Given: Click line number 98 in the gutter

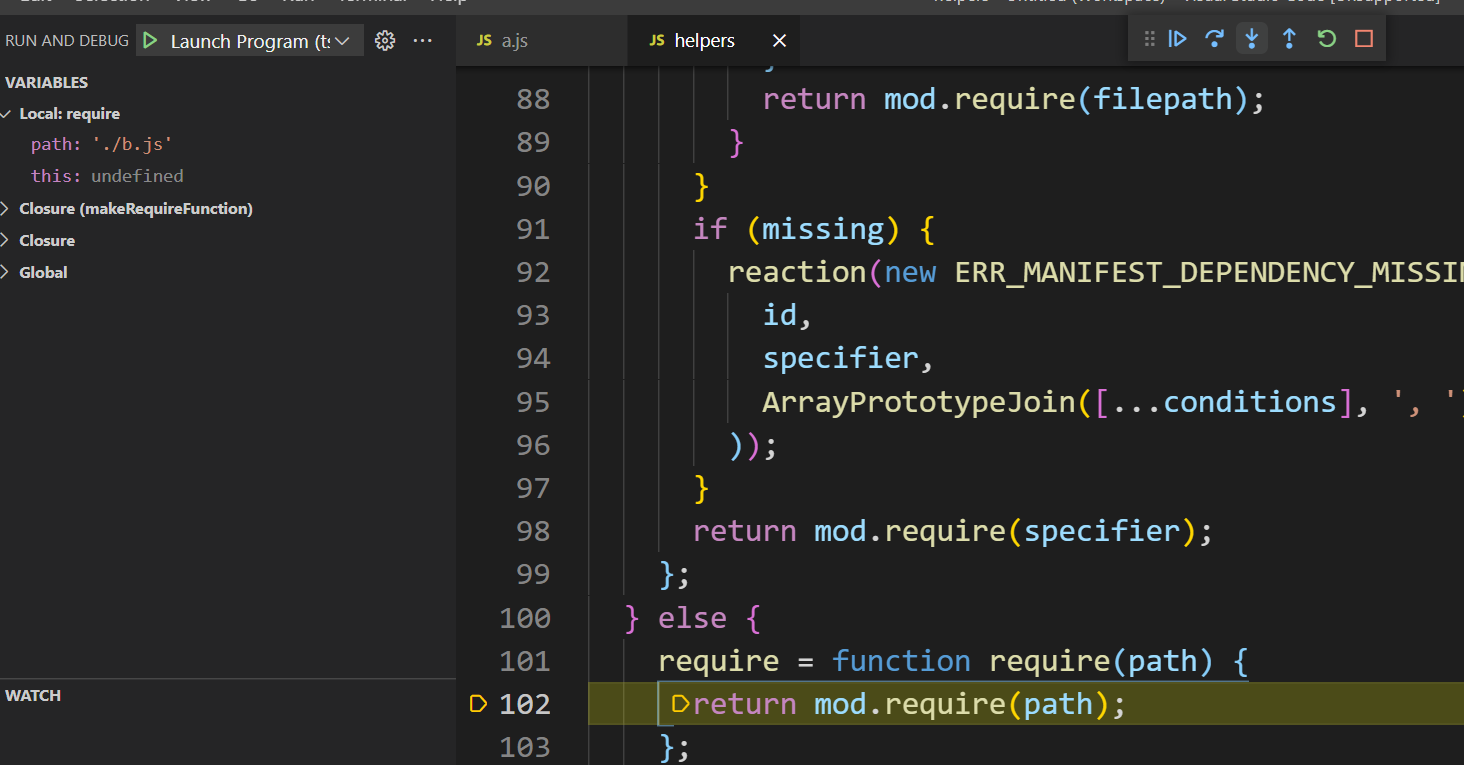Looking at the screenshot, I should click(x=532, y=531).
